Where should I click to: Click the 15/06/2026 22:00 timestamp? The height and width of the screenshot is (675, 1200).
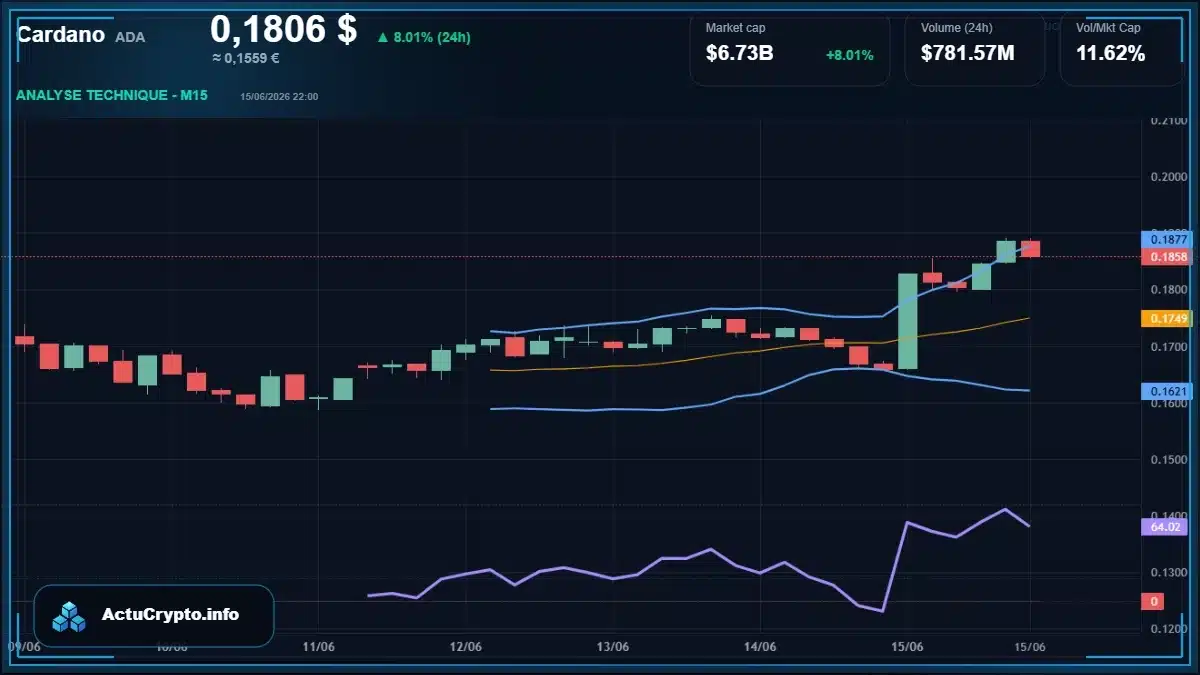click(279, 97)
